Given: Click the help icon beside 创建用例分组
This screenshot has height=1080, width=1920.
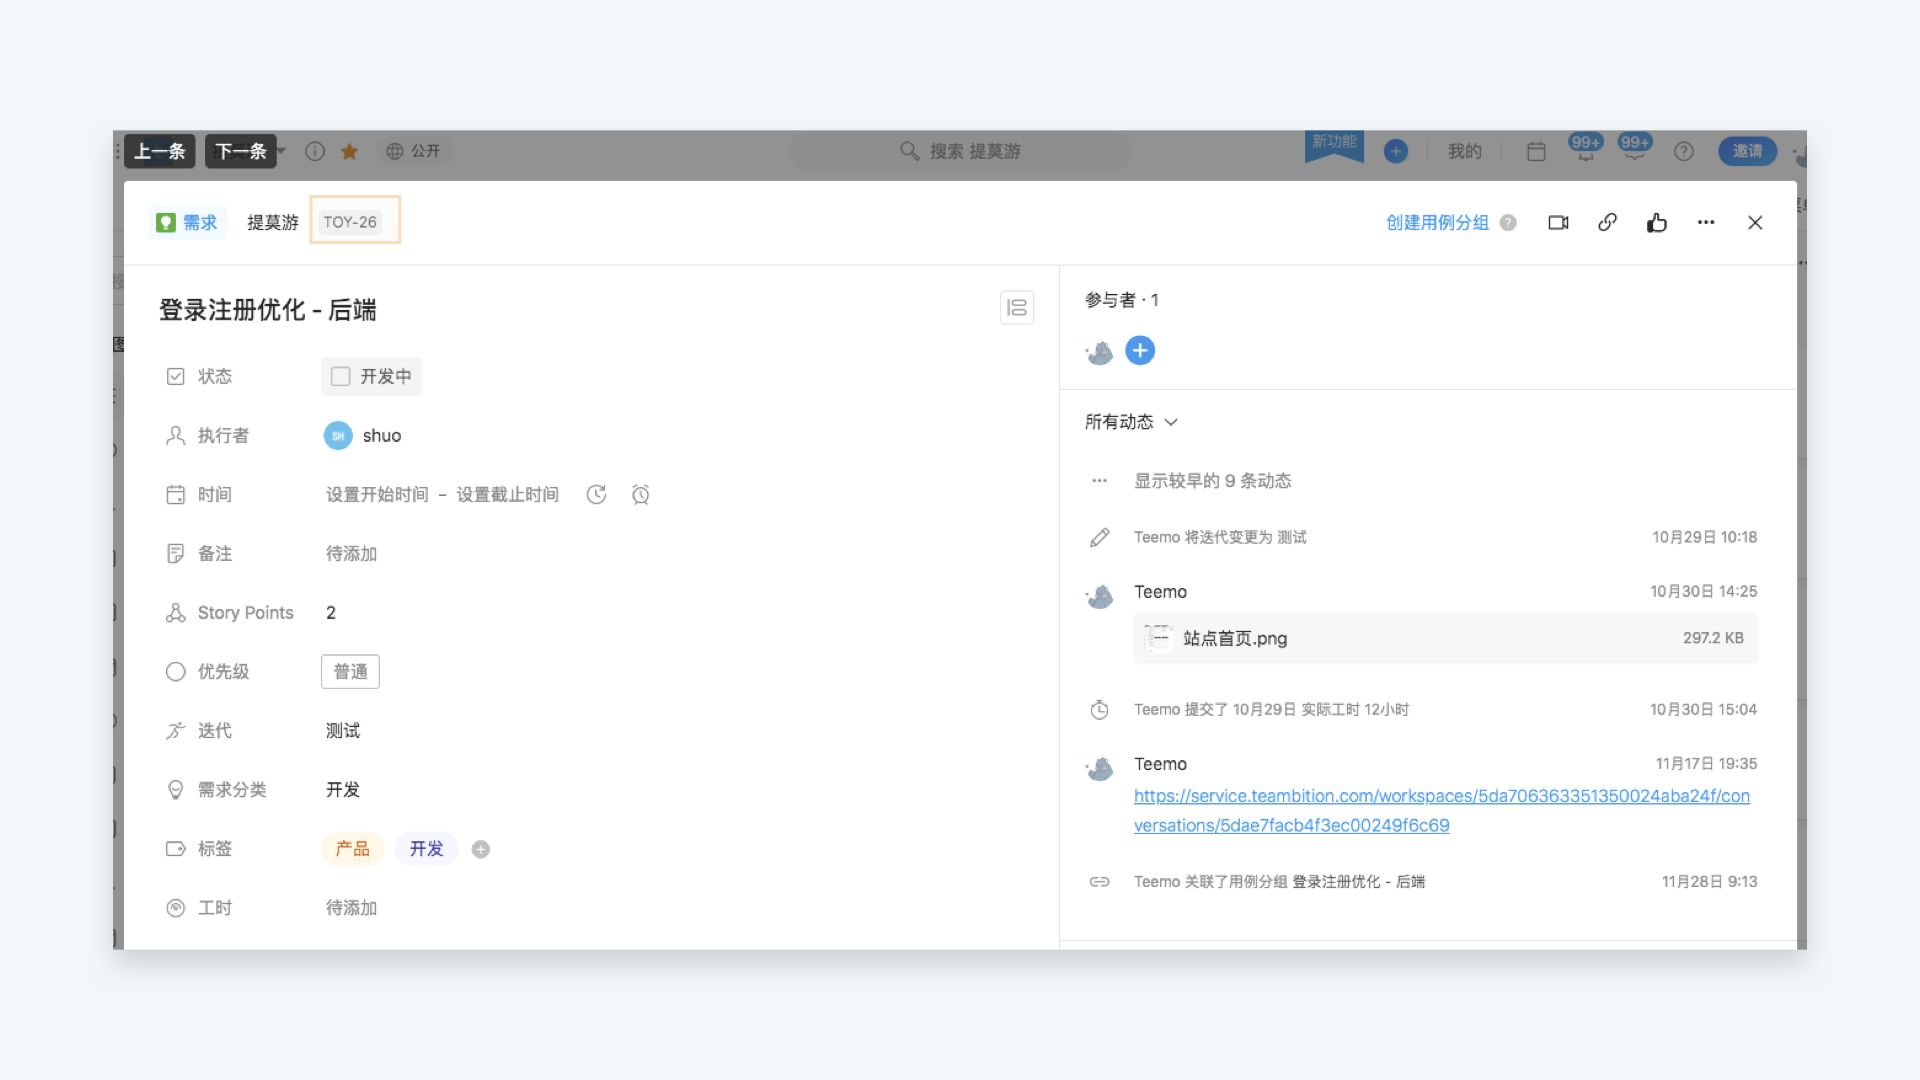Looking at the screenshot, I should 1508,223.
